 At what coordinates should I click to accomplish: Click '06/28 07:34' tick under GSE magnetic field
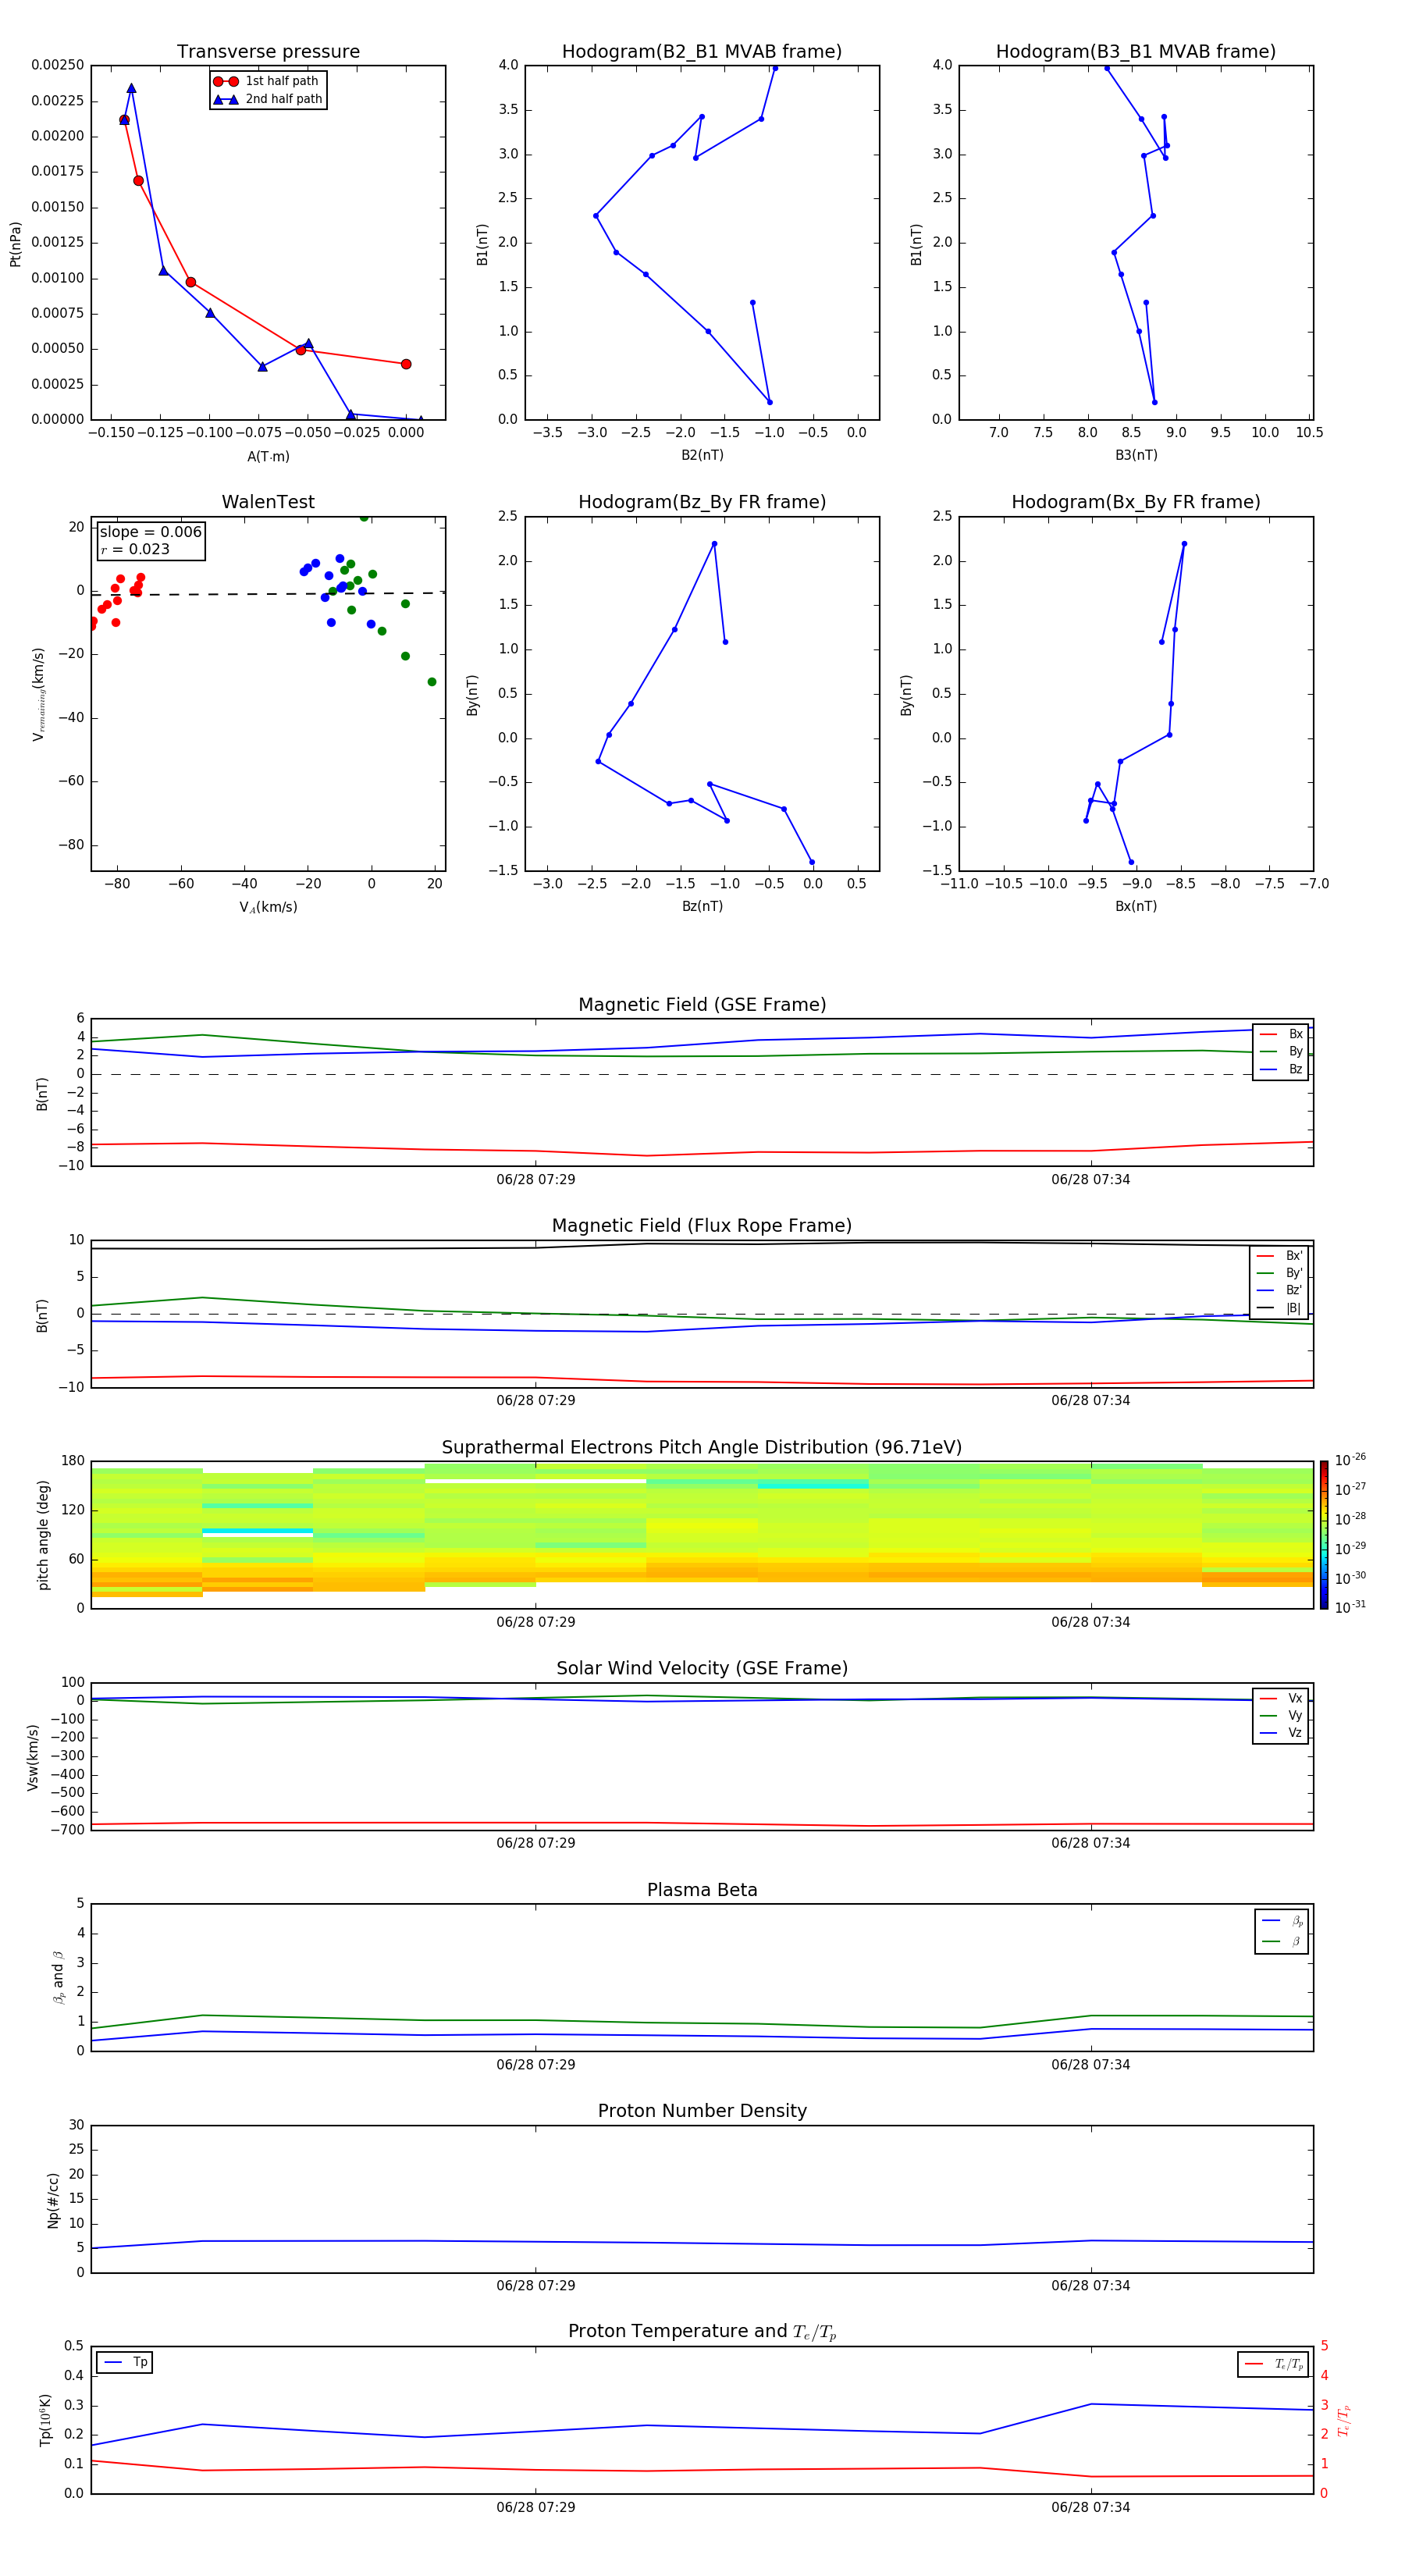click(x=1090, y=1180)
